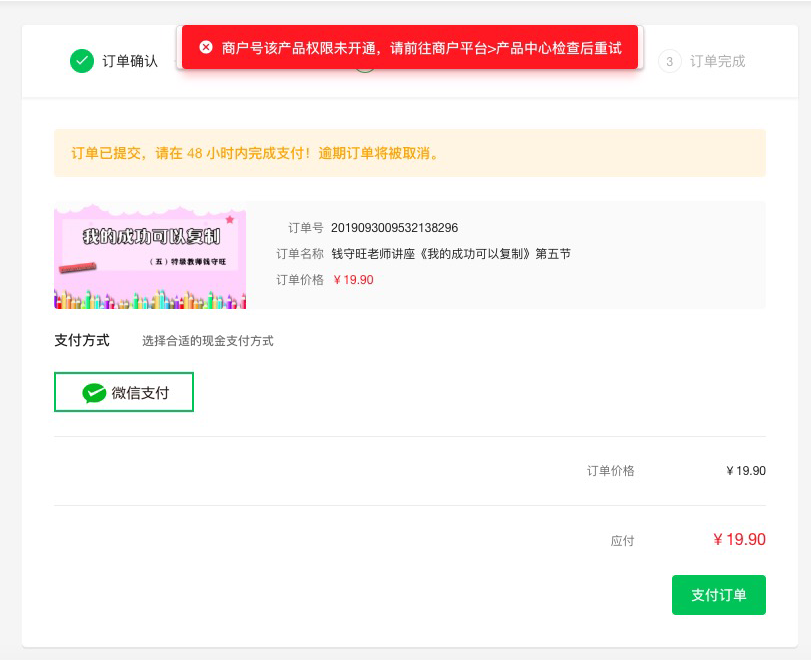Click the red error icon in the alert
811x660 pixels.
(206, 48)
